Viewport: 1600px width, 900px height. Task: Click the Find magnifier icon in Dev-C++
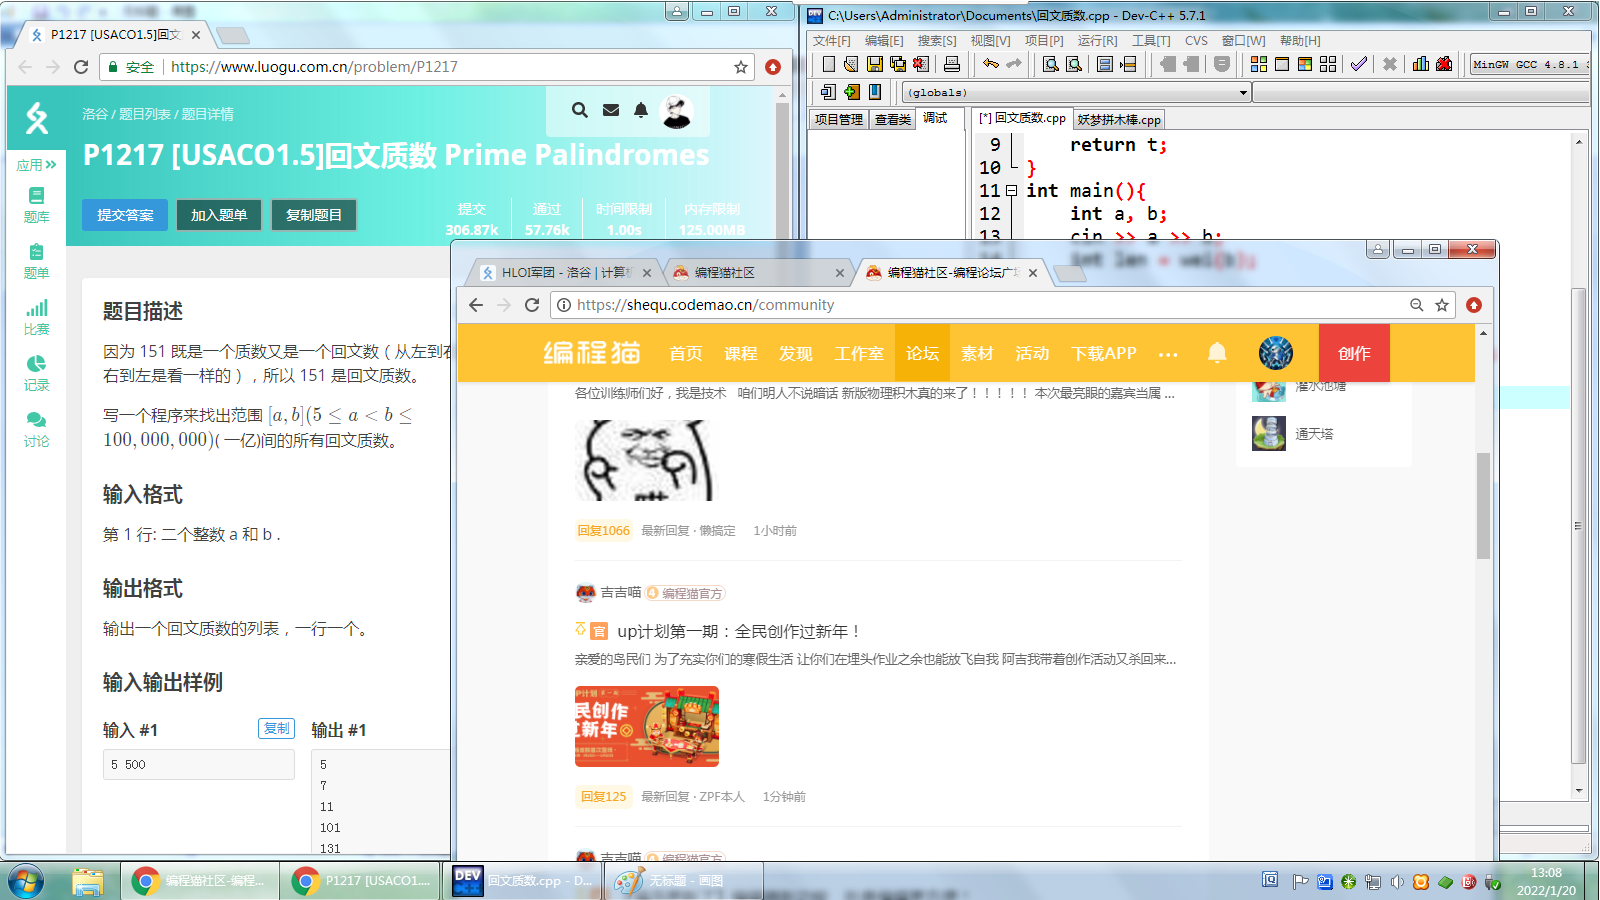pos(1051,64)
